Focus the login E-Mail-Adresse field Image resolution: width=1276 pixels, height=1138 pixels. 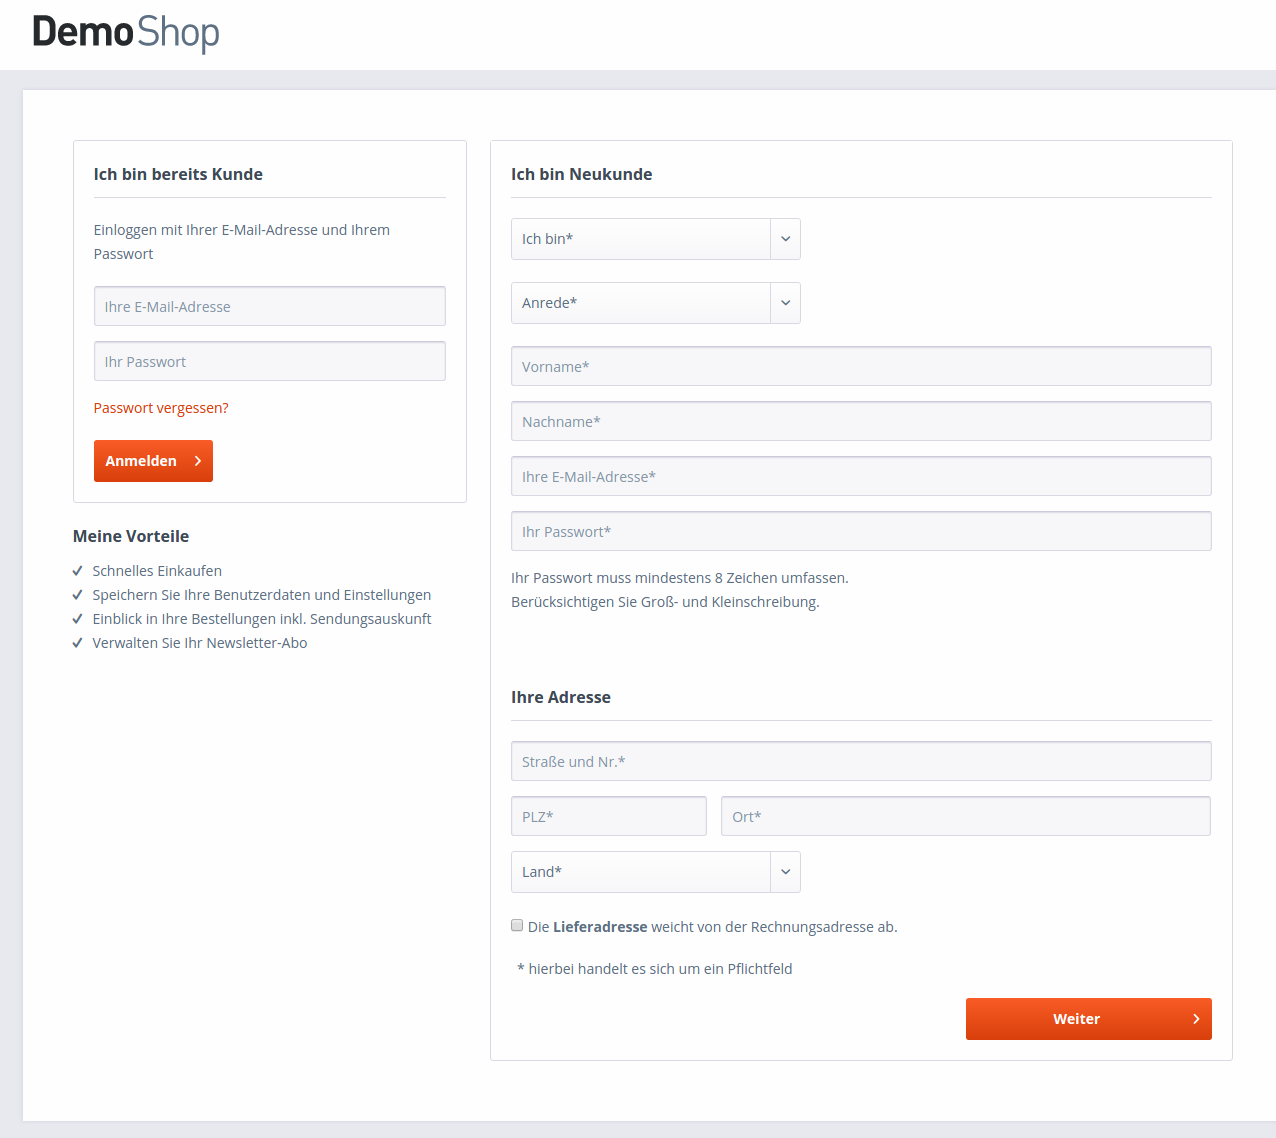(269, 307)
